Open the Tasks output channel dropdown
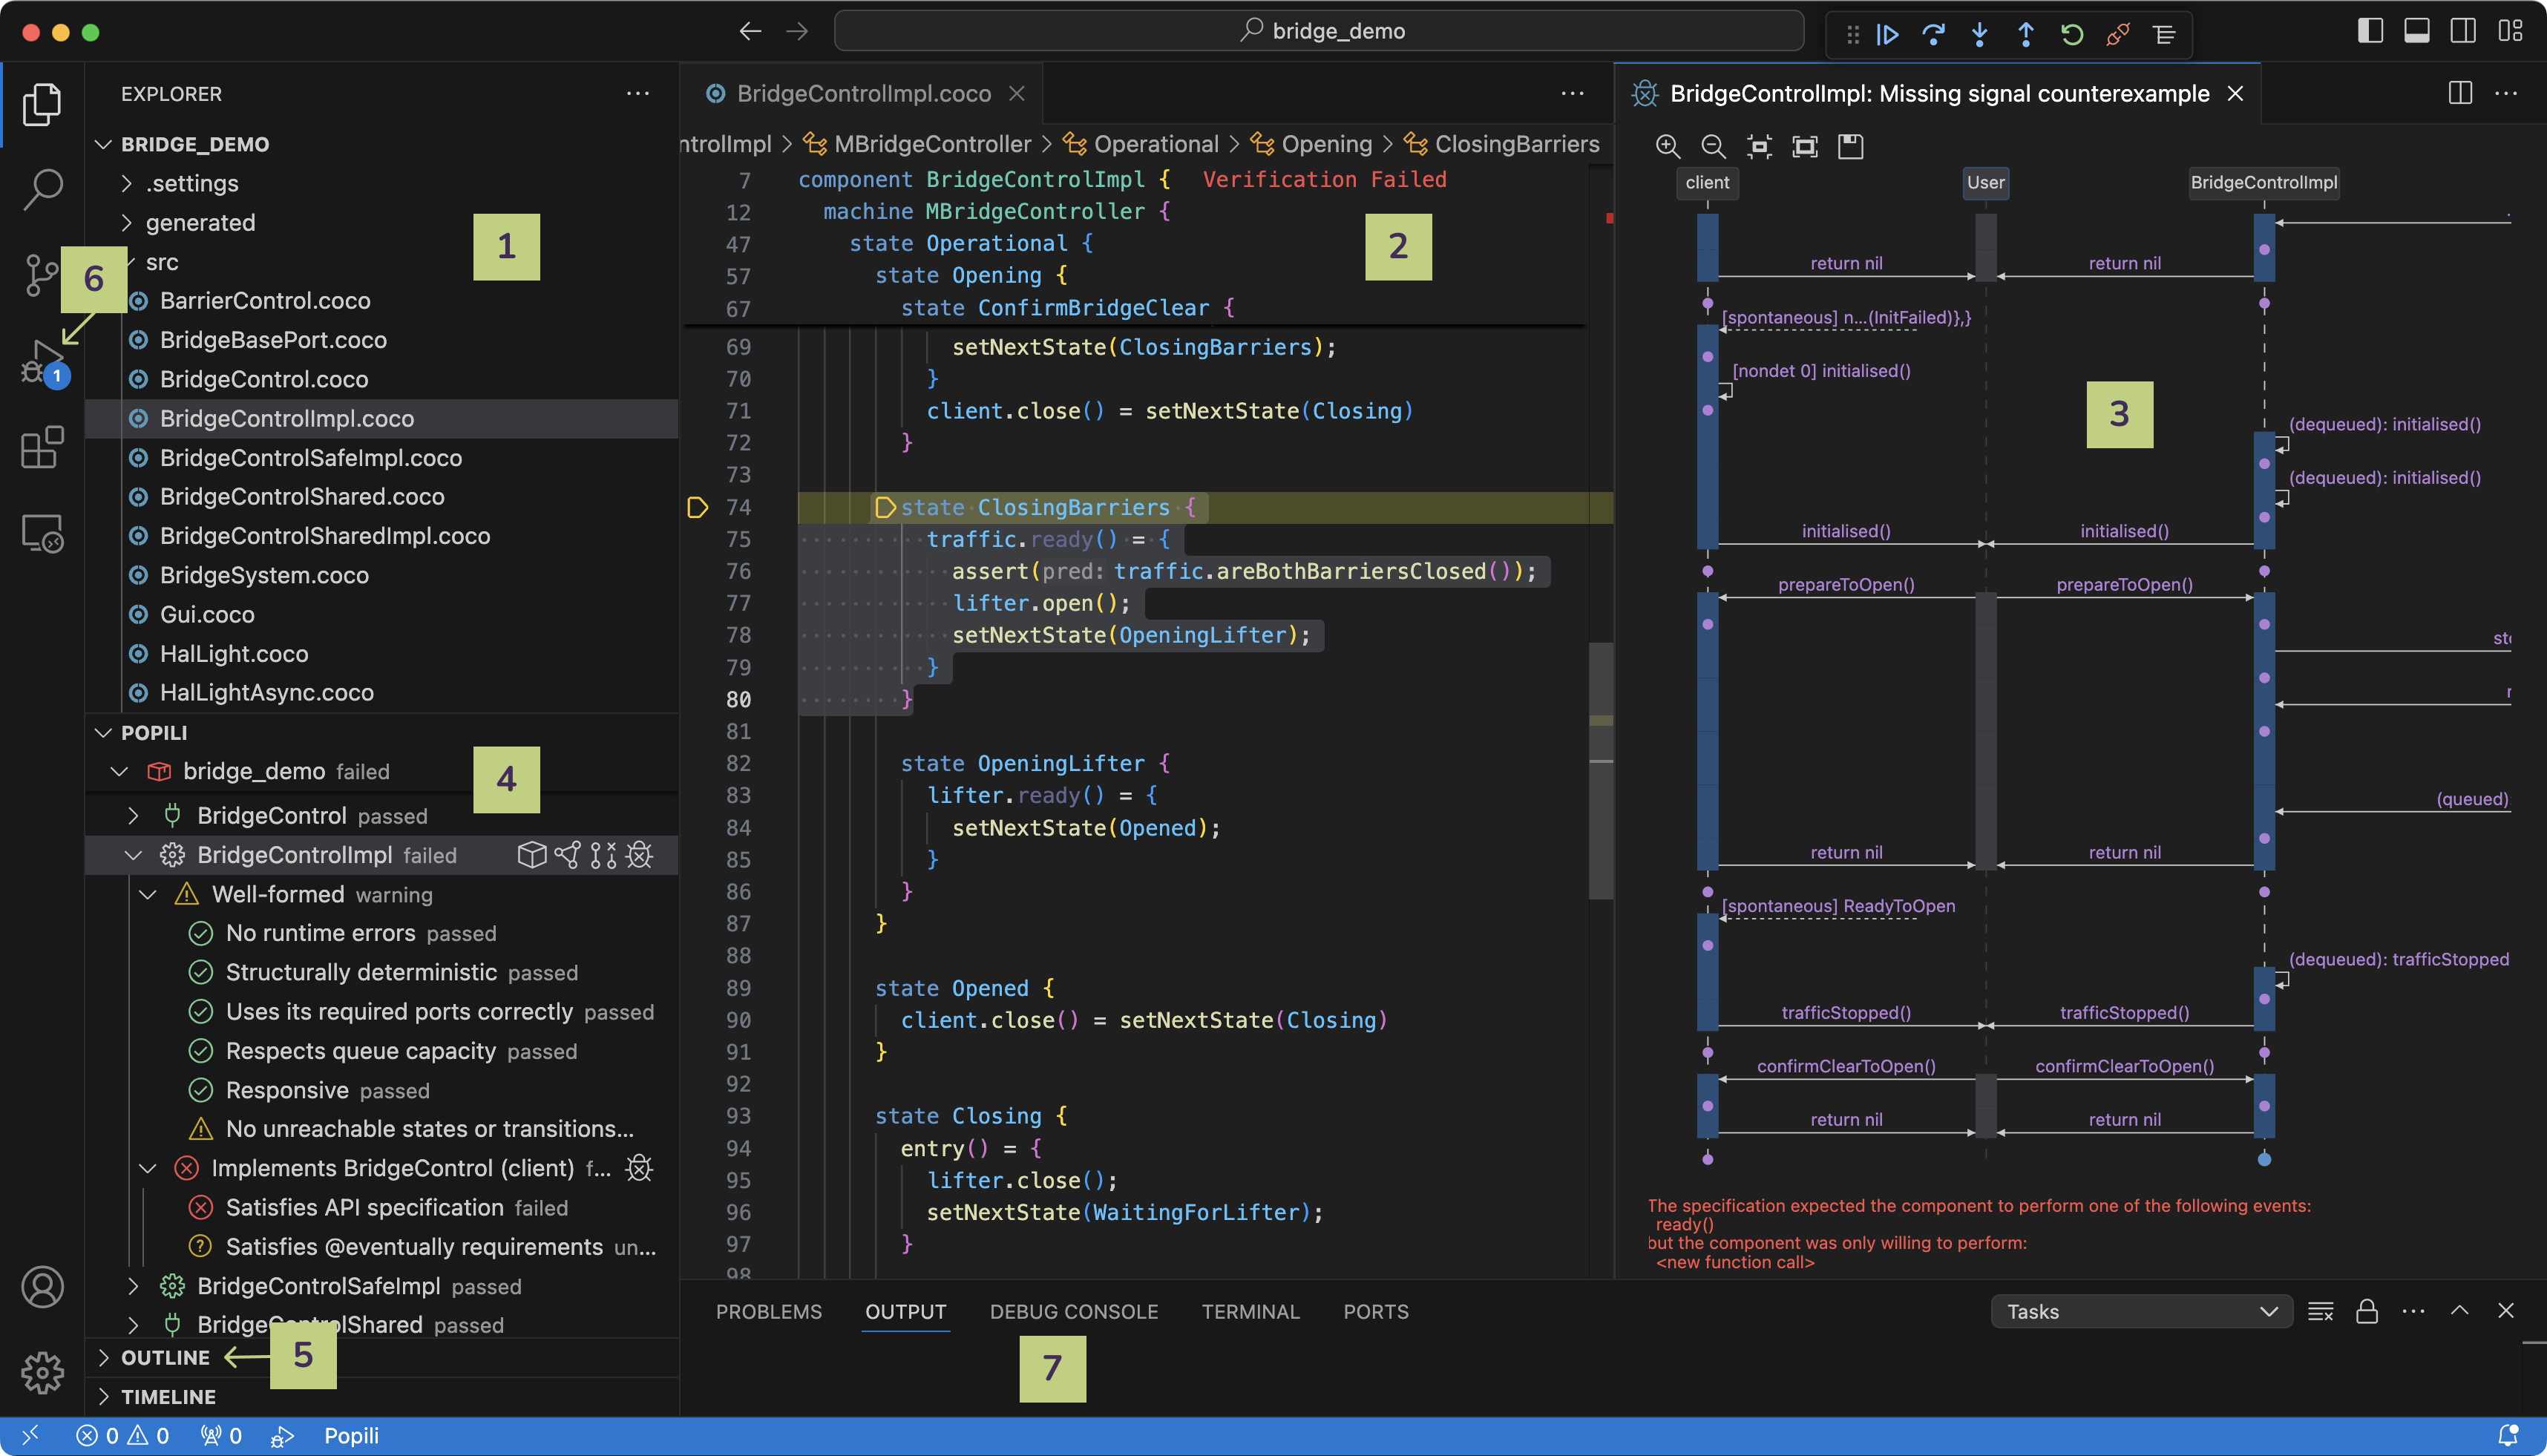Image resolution: width=2547 pixels, height=1456 pixels. (x=2141, y=1311)
